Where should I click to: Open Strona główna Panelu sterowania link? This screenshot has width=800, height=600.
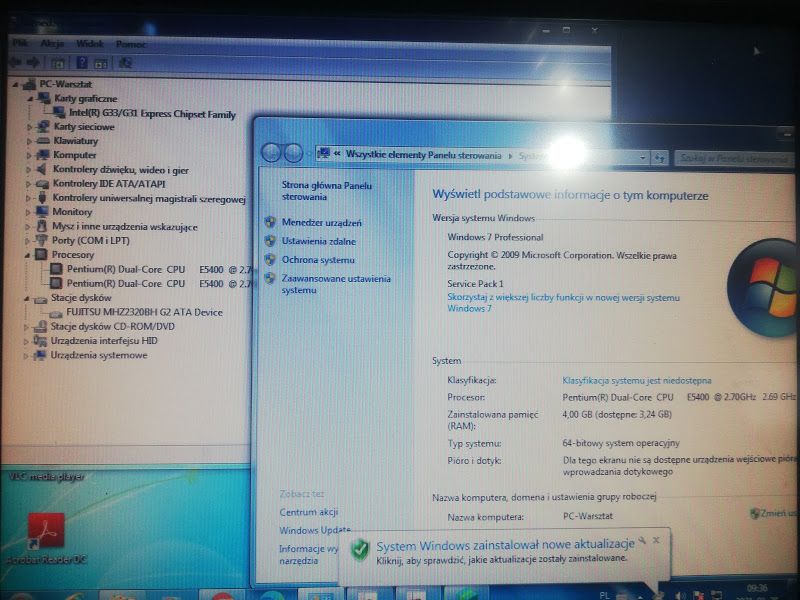click(x=327, y=191)
